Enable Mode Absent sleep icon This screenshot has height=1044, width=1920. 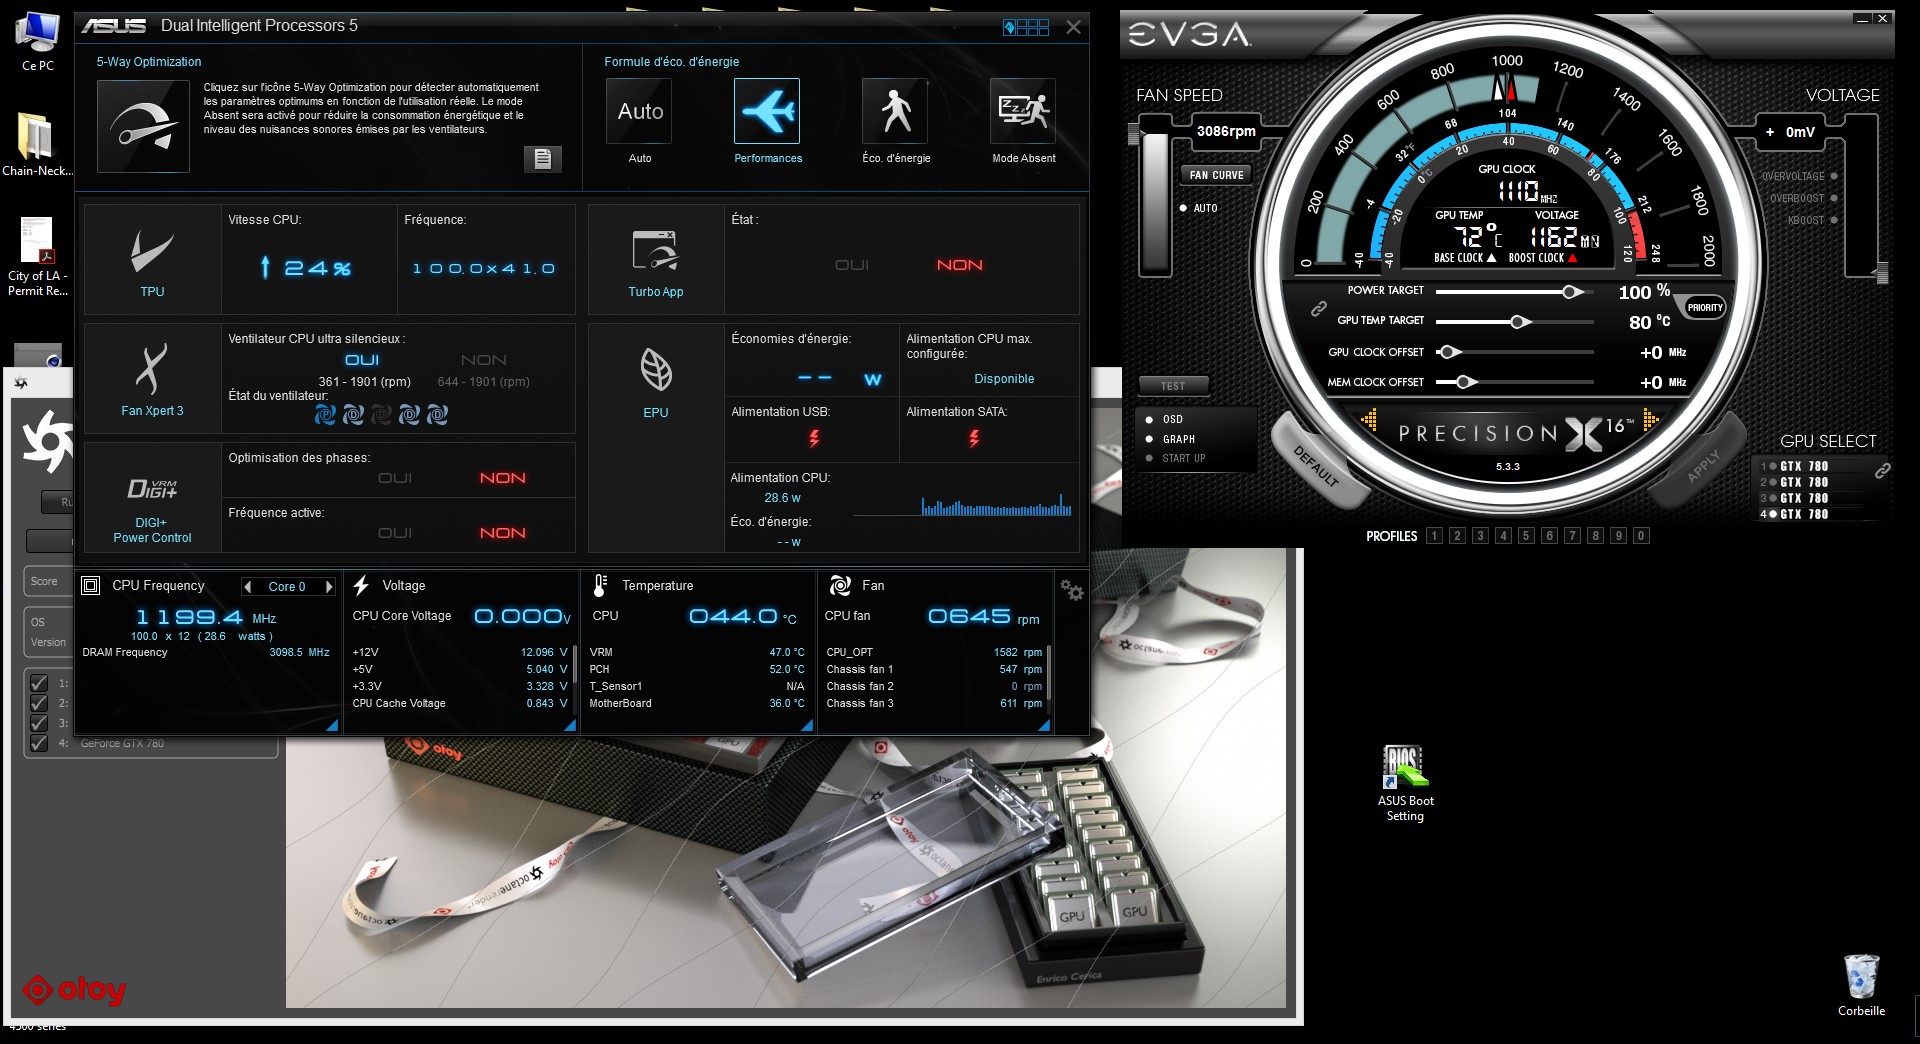tap(1023, 111)
